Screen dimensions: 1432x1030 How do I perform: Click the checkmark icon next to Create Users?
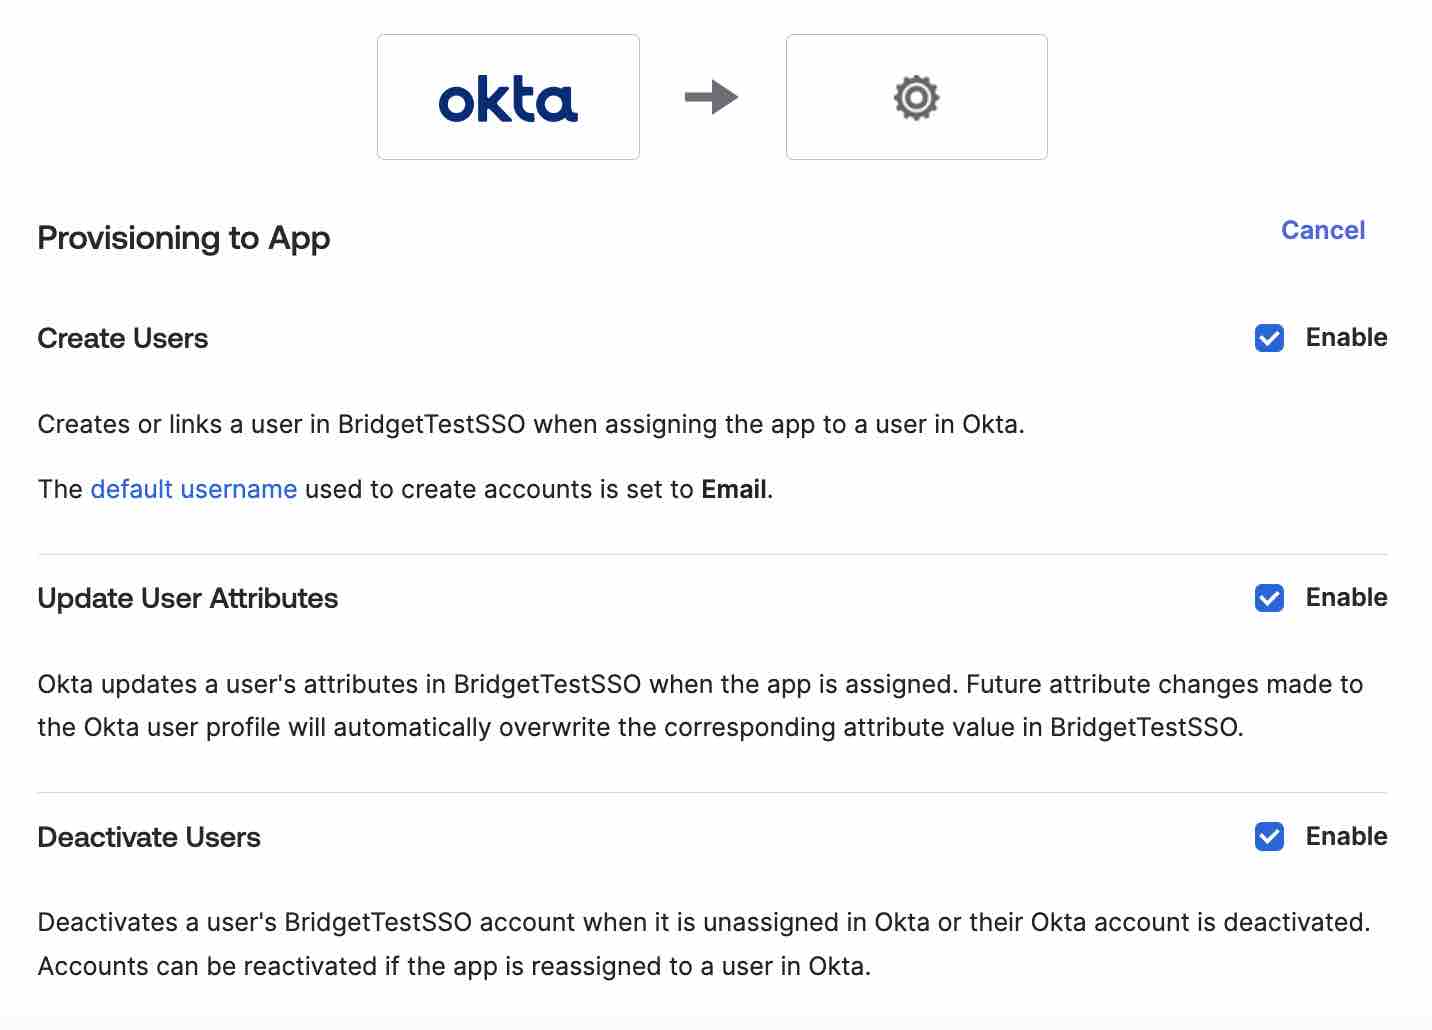(x=1269, y=338)
